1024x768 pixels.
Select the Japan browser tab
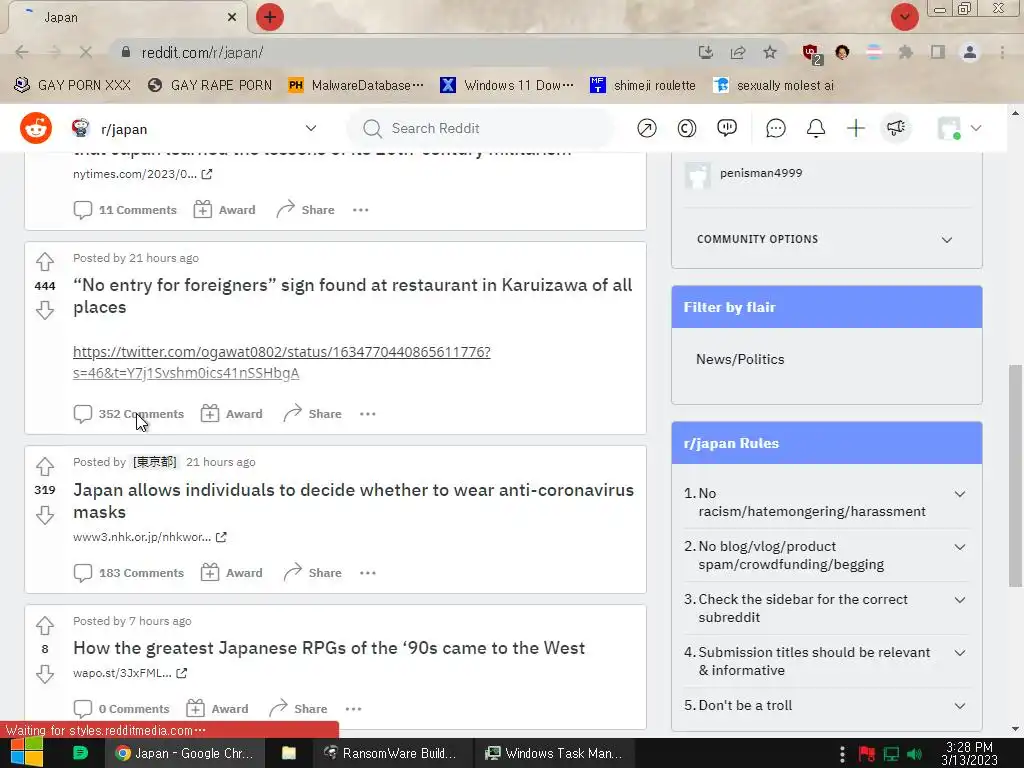127,18
